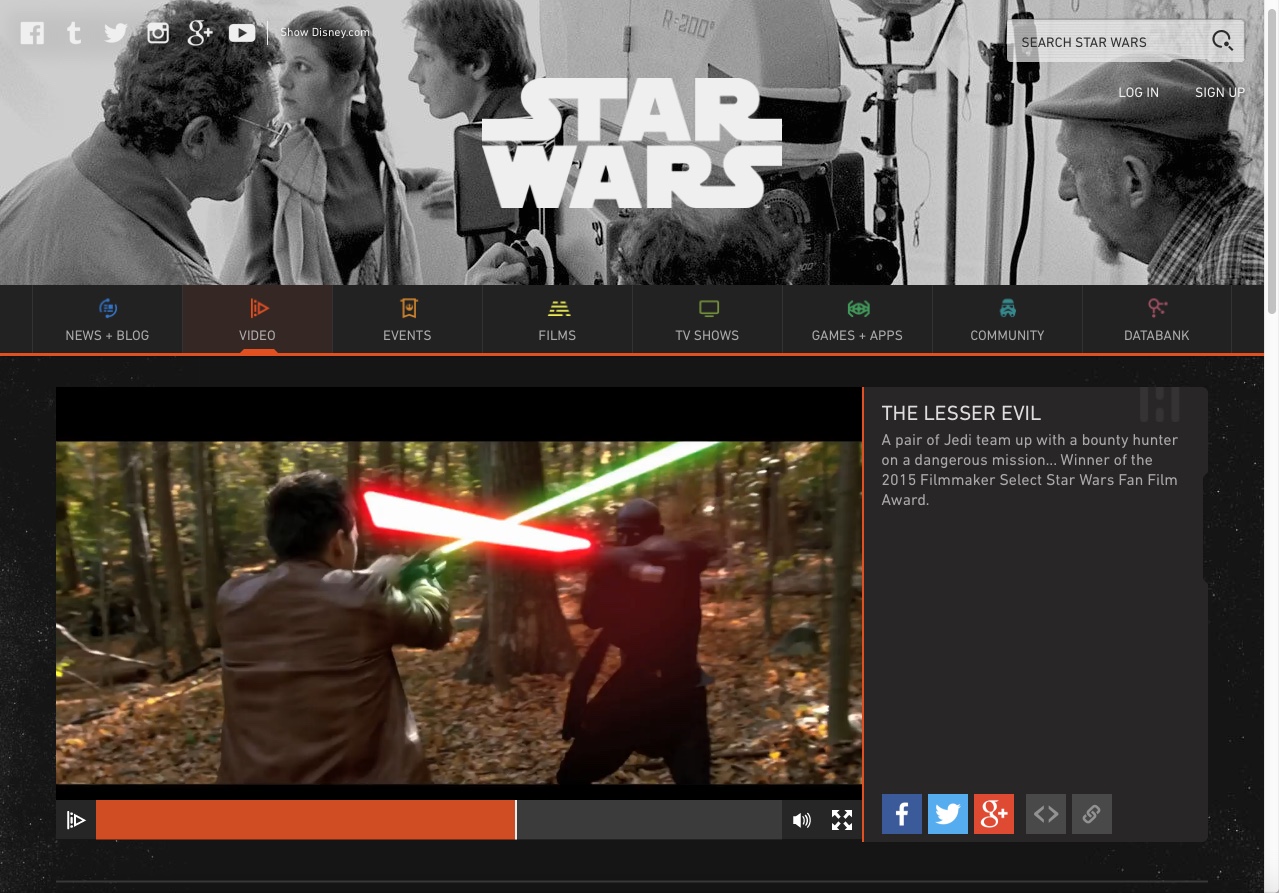Click the lightsaber duel video frame
Screen dimensions: 1279x893
tap(459, 613)
